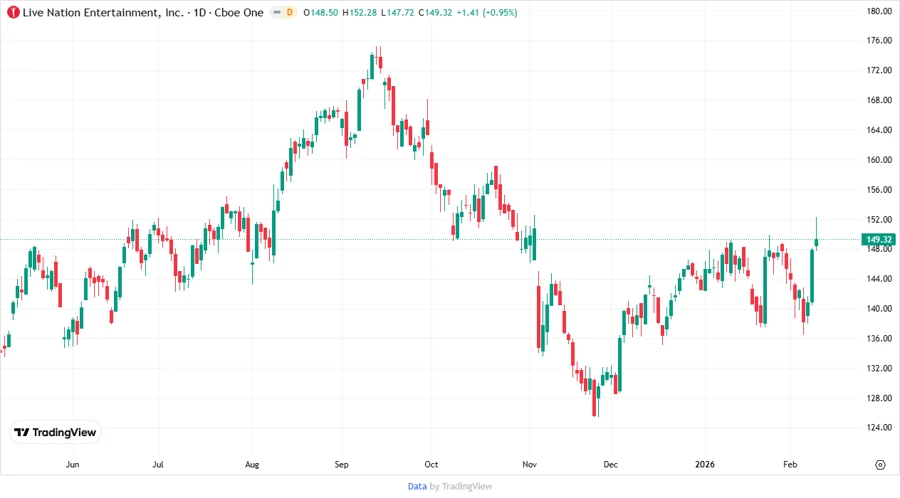Click the 124.00 price axis label
900x498 pixels.
(x=879, y=427)
